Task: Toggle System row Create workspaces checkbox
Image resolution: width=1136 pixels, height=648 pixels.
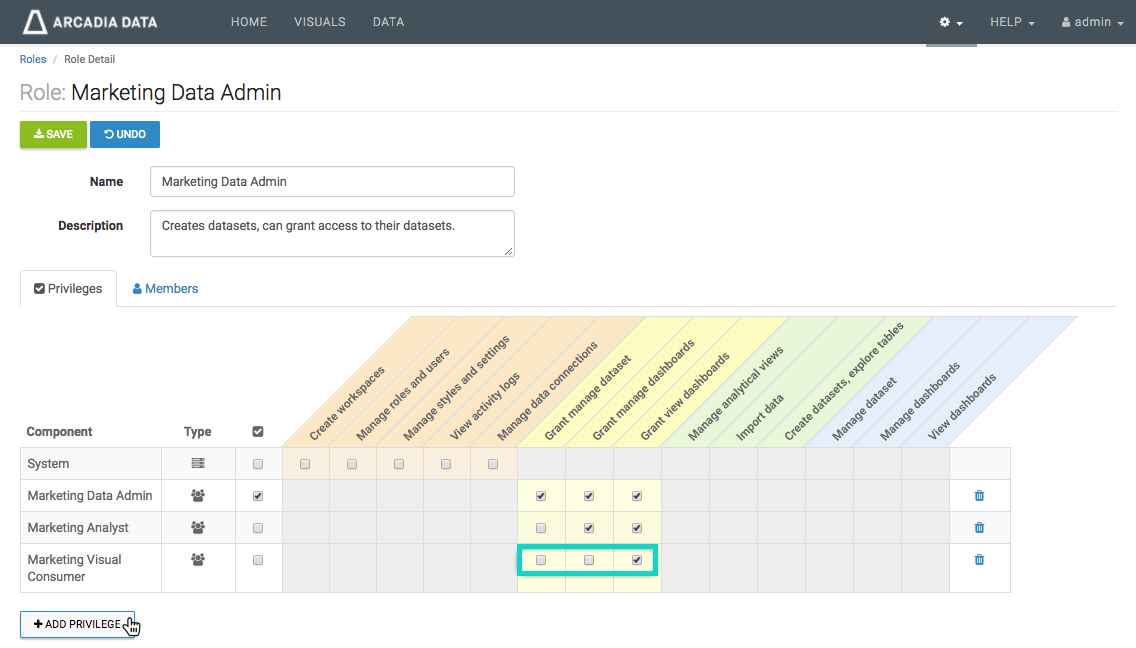Action: tap(305, 464)
